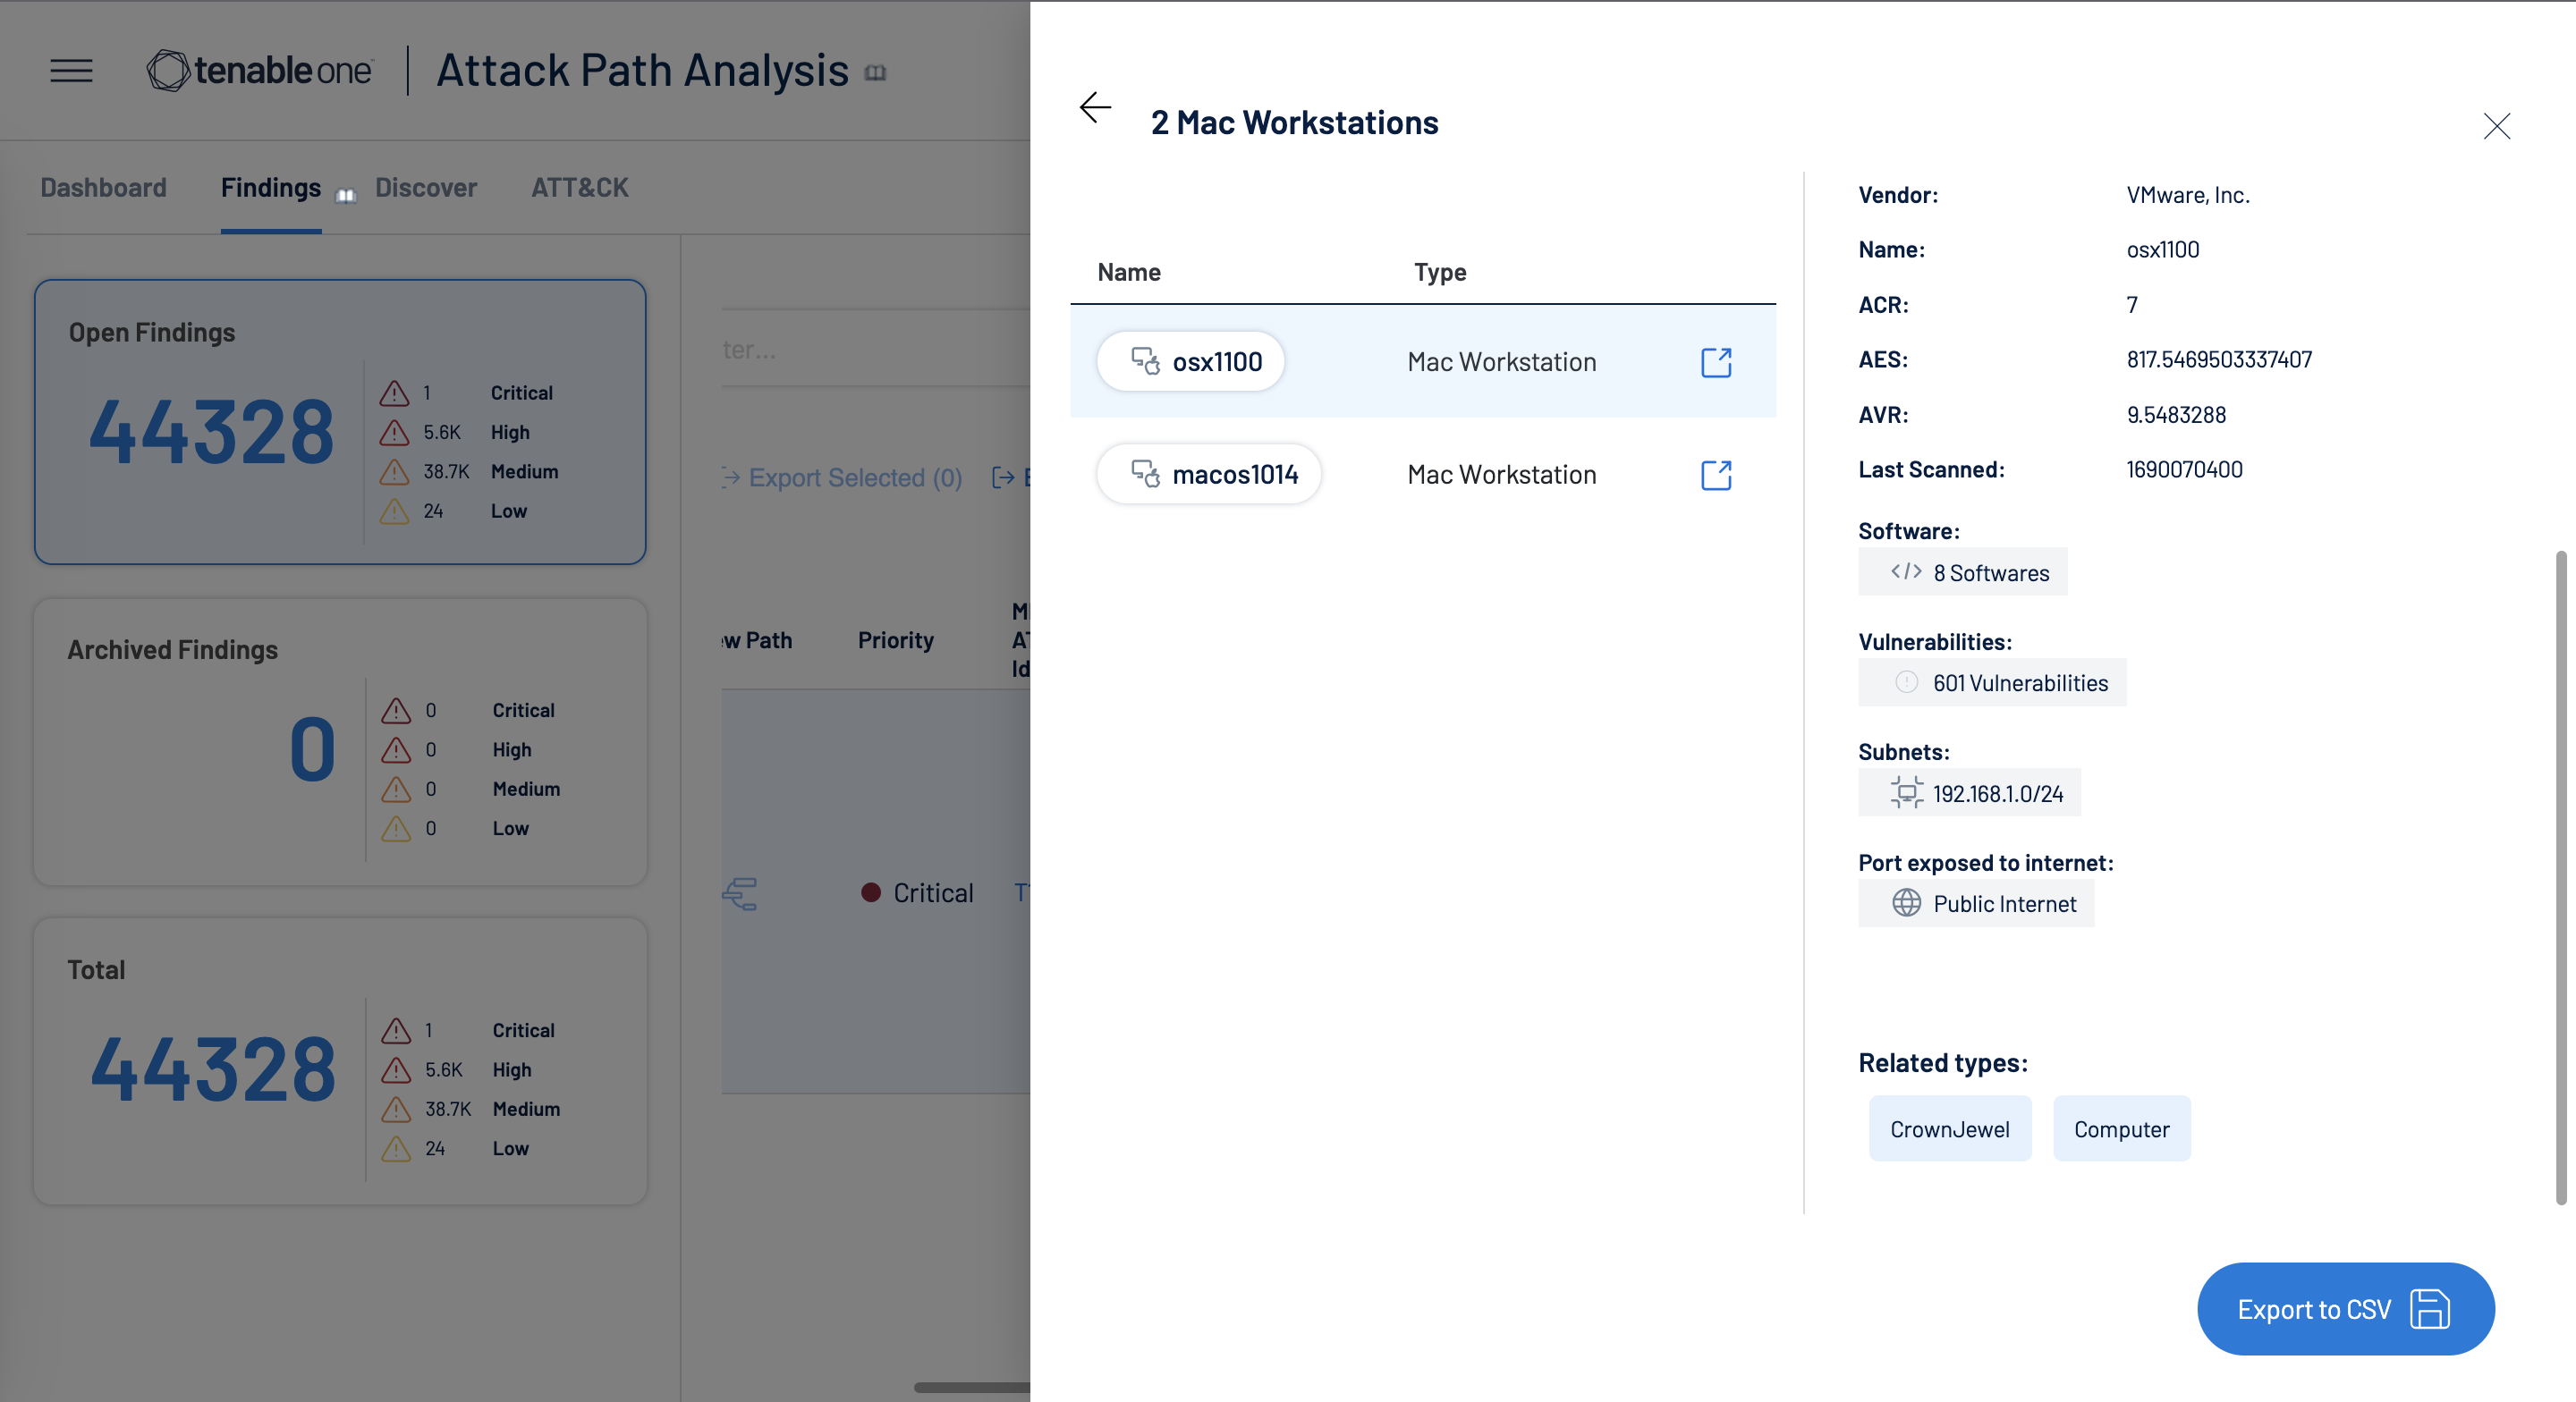
Task: Toggle the hamburger menu open
Action: (x=71, y=71)
